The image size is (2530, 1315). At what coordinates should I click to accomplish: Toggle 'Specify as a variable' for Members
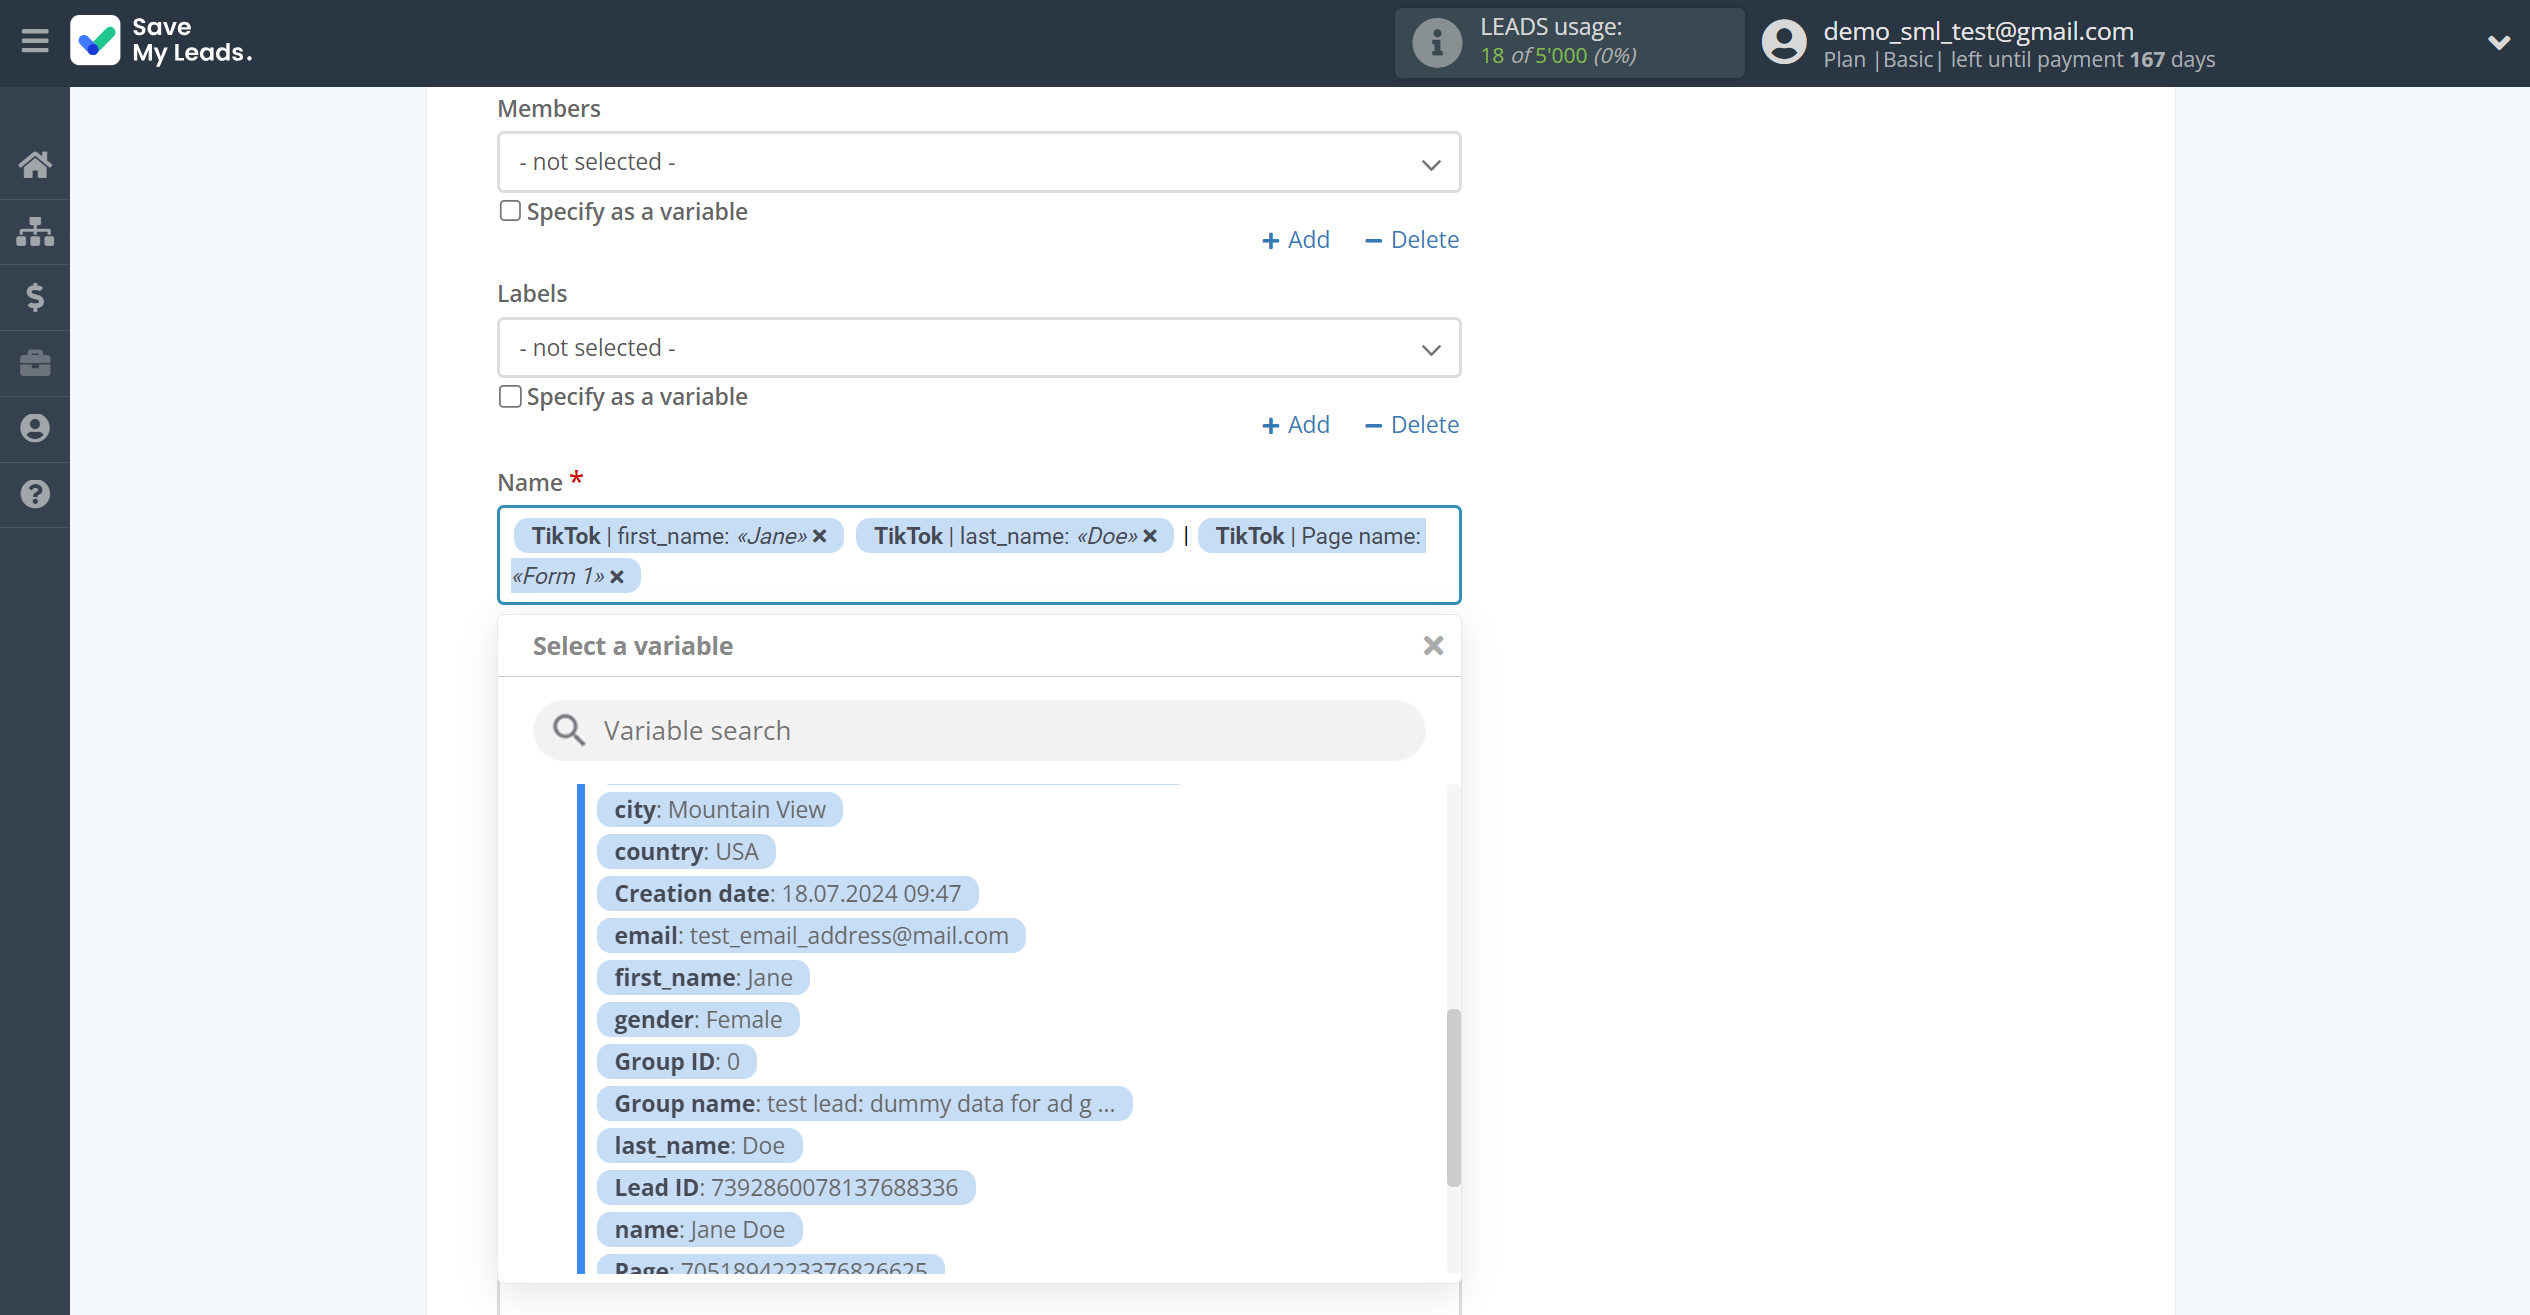510,211
